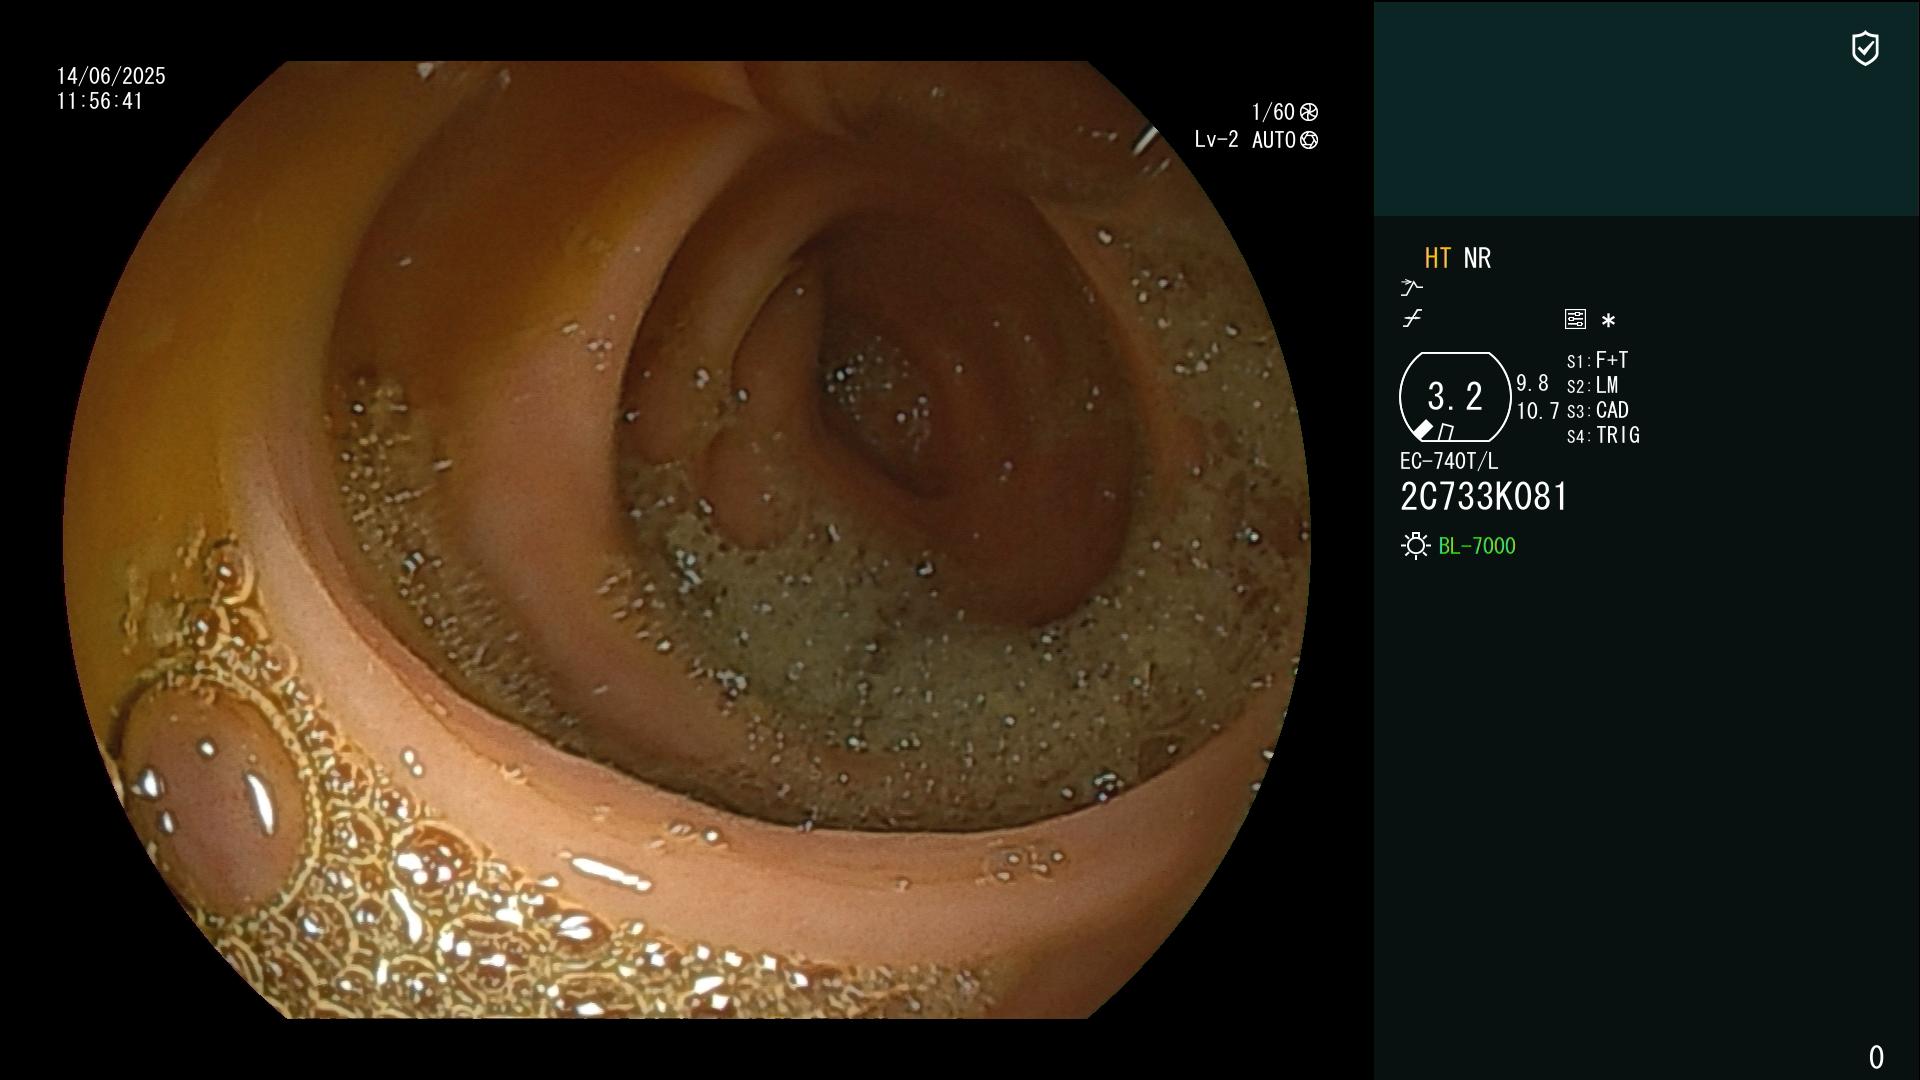Click the shield checkmark security icon
The image size is (1920, 1080).
tap(1865, 48)
